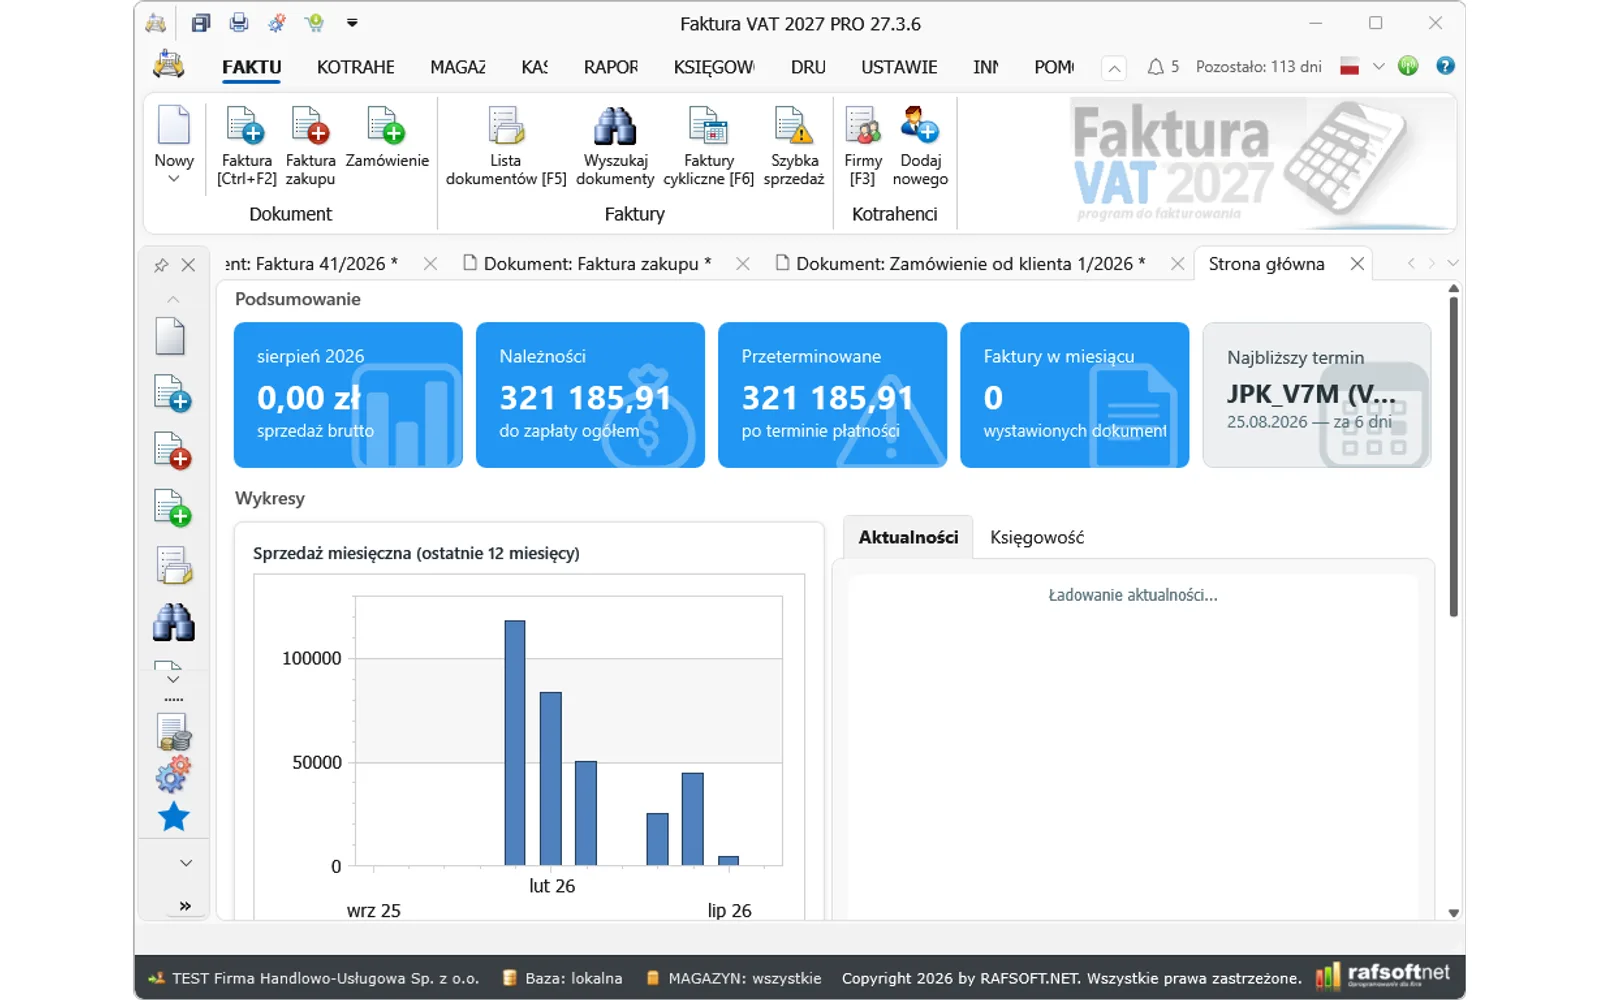The image size is (1600, 1000).
Task: Open Lista dokumentów [F5] from the ribbon
Action: [x=506, y=145]
